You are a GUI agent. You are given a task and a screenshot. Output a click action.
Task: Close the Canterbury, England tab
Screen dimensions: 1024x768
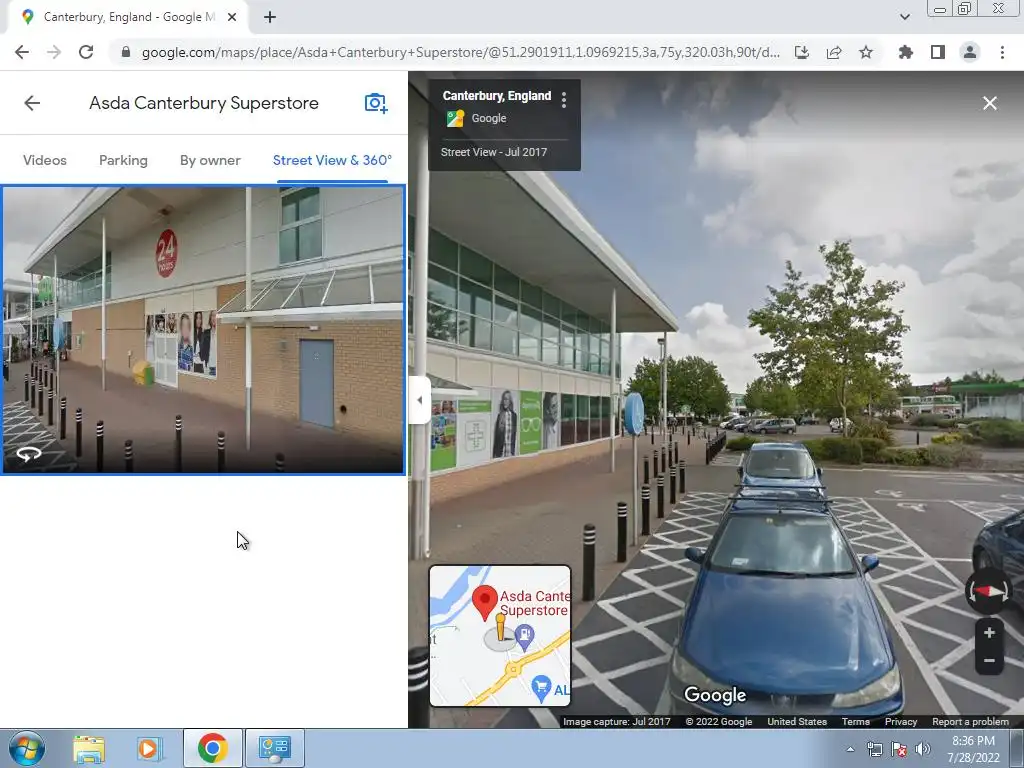231,18
